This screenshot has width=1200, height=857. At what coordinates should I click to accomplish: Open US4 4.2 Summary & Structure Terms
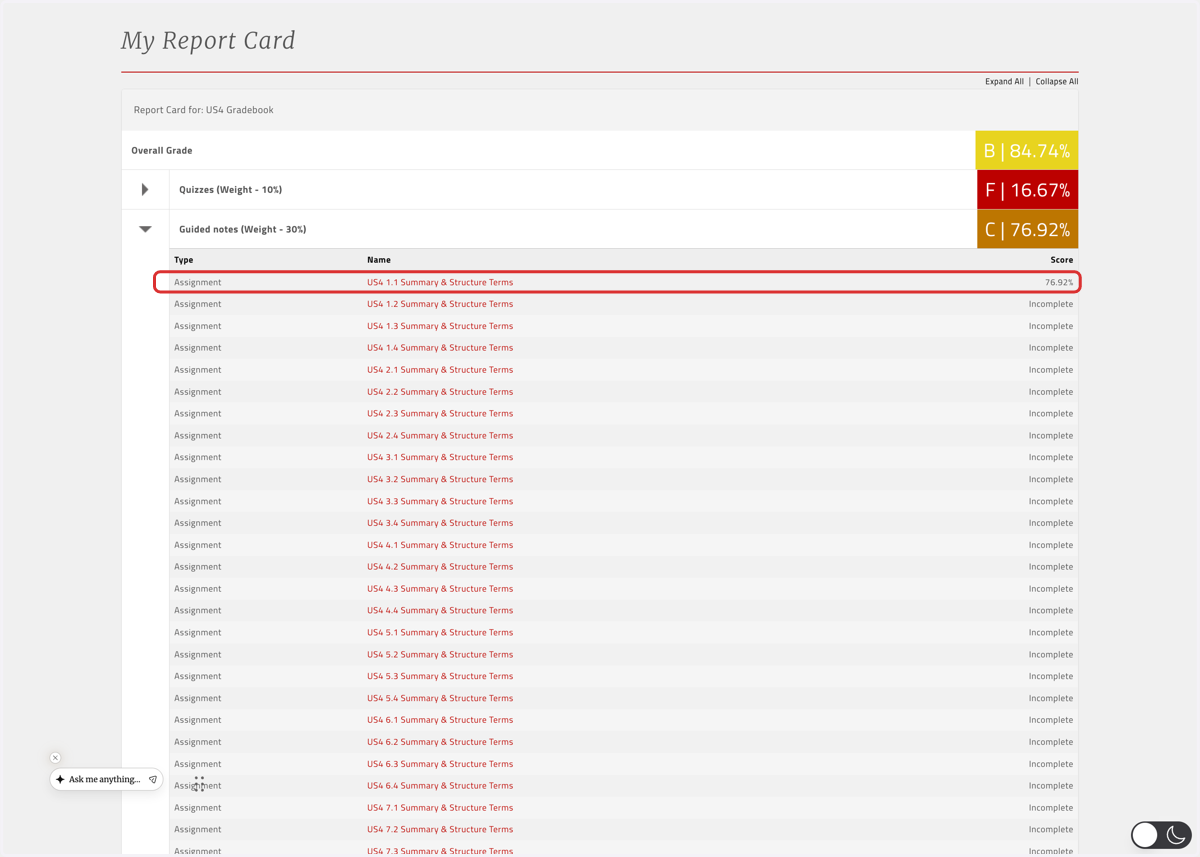coord(440,566)
